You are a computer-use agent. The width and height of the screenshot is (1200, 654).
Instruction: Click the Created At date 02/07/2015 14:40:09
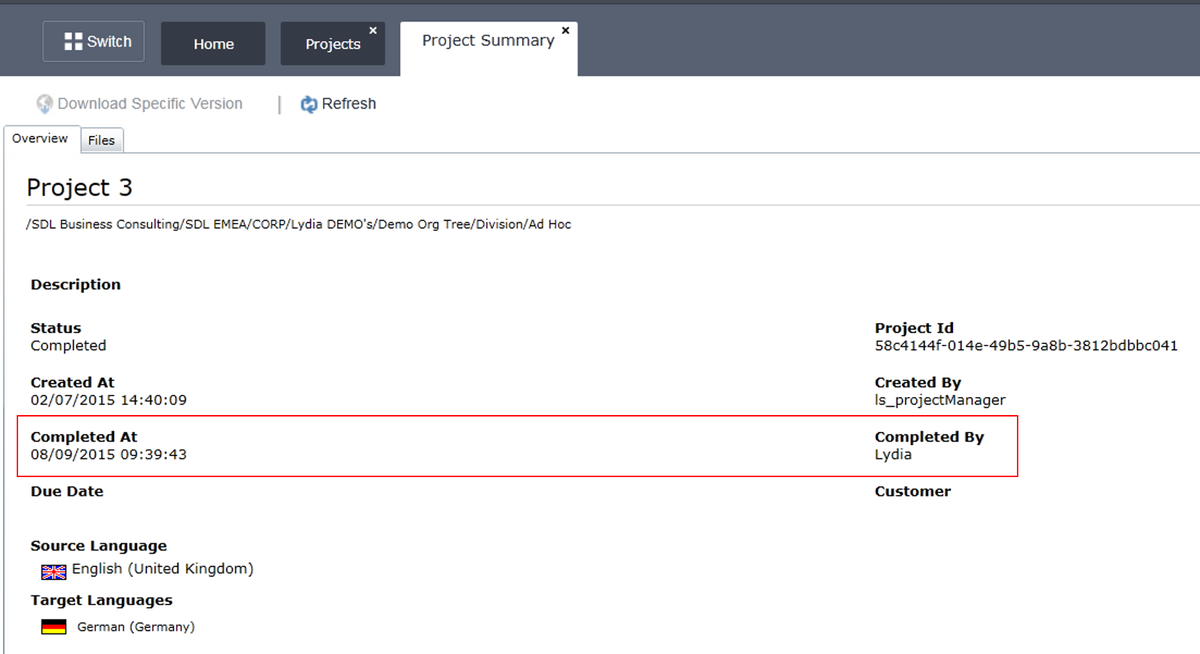109,400
